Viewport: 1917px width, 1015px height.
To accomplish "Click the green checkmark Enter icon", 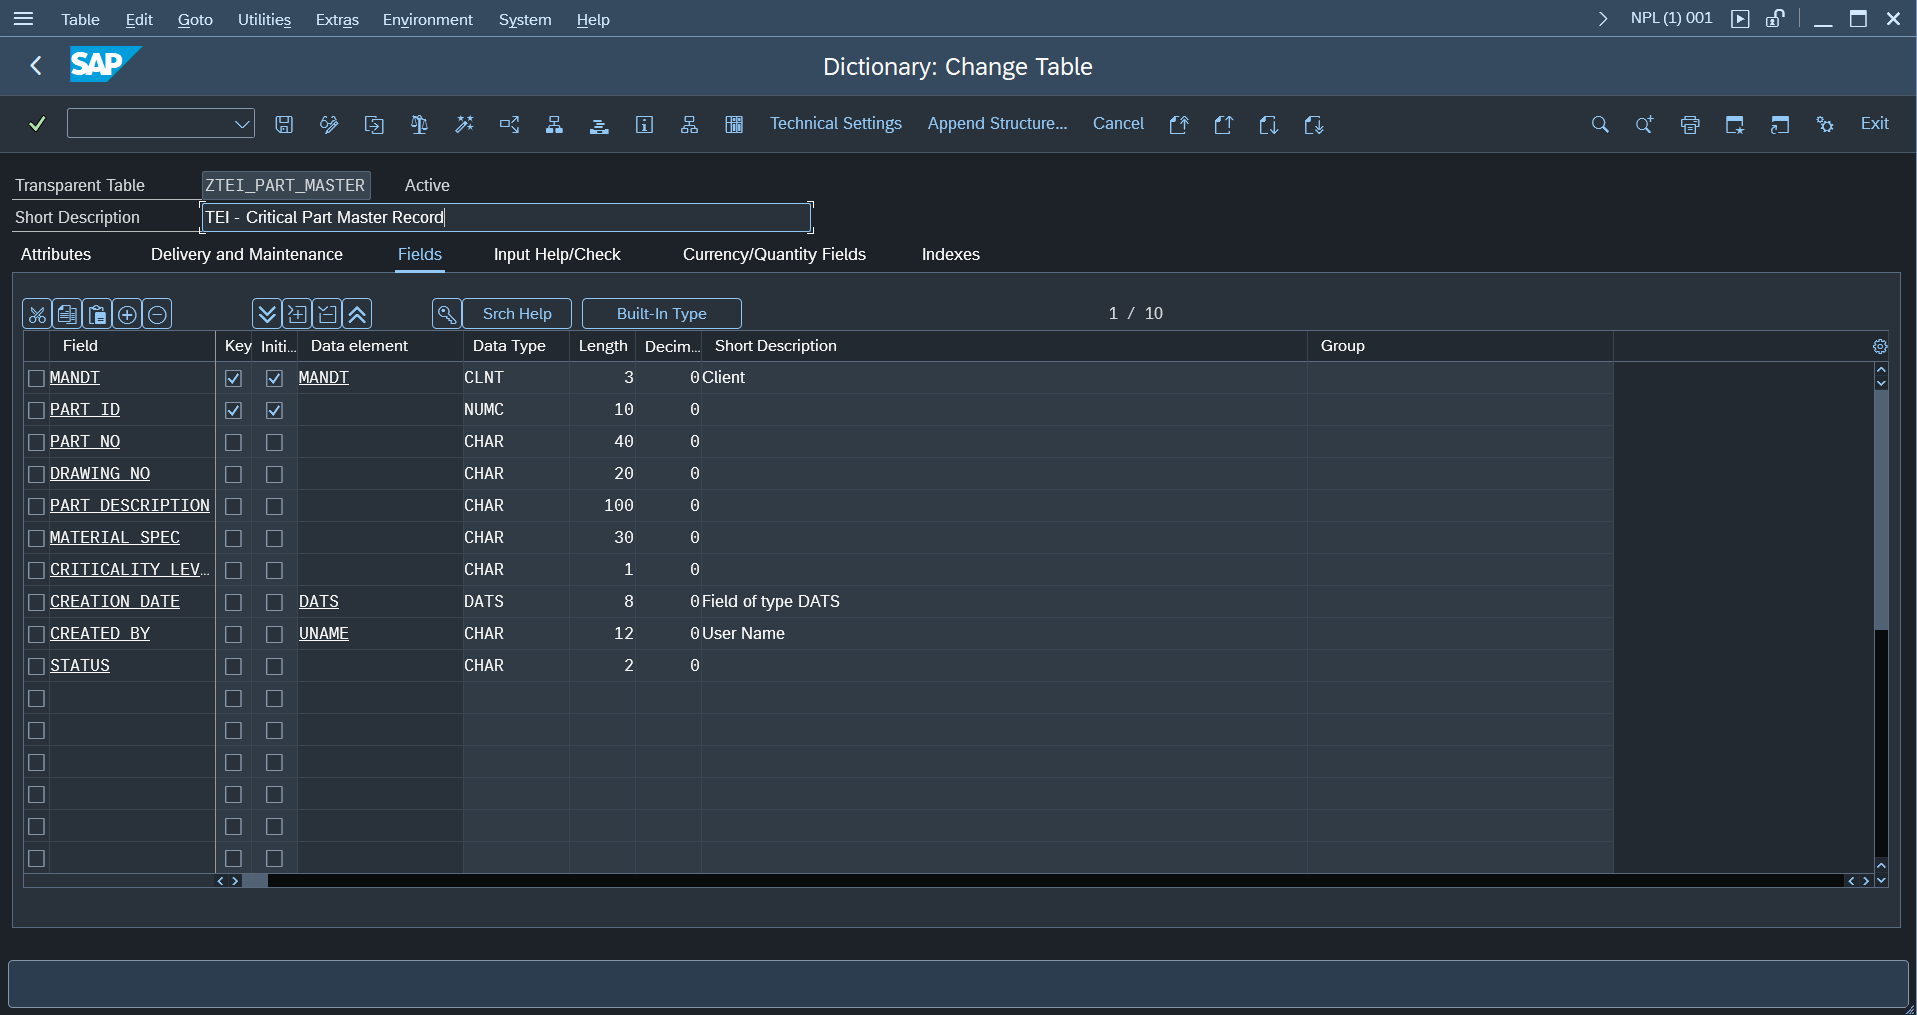I will tap(37, 124).
